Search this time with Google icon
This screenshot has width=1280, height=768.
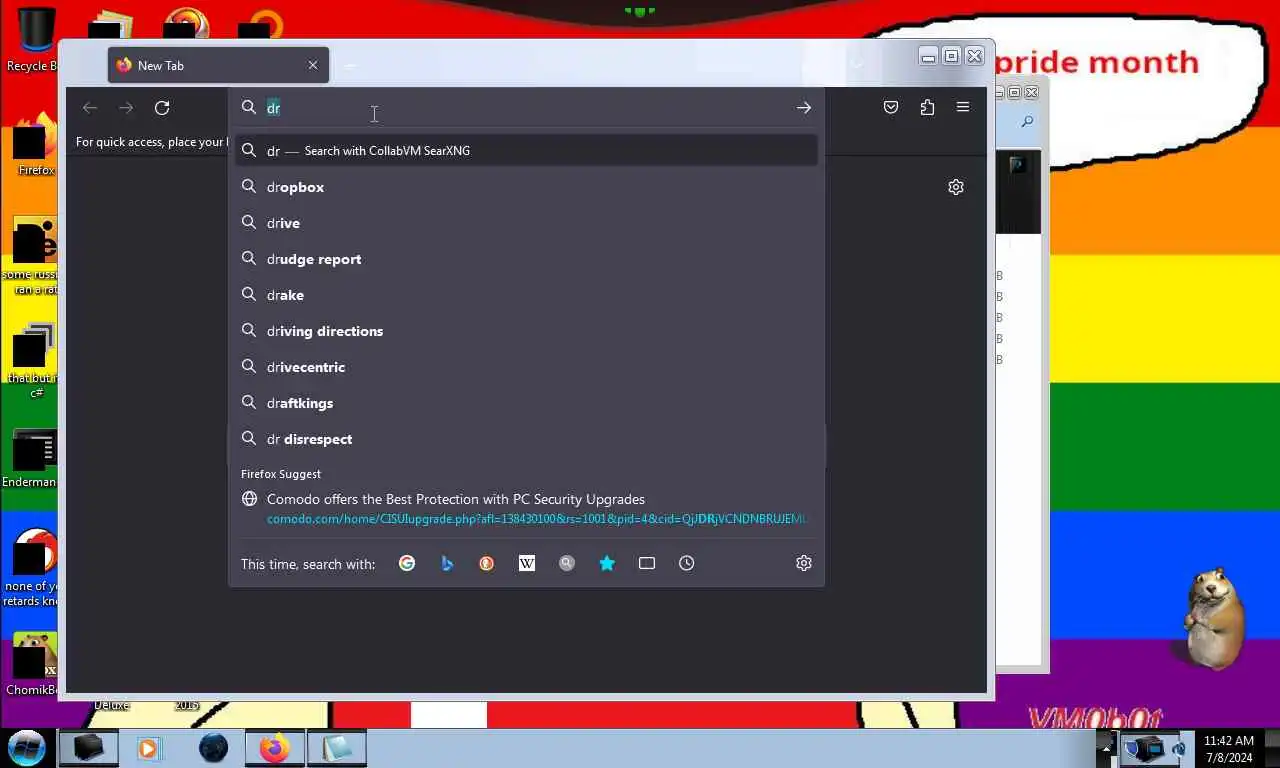click(x=407, y=564)
